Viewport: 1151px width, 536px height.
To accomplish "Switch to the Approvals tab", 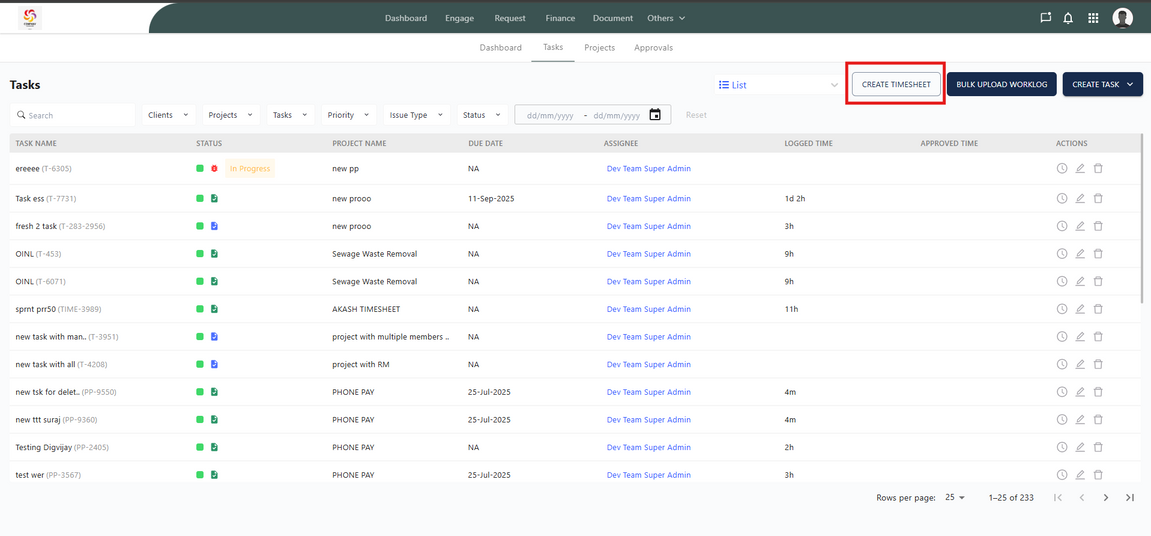I will pos(653,48).
